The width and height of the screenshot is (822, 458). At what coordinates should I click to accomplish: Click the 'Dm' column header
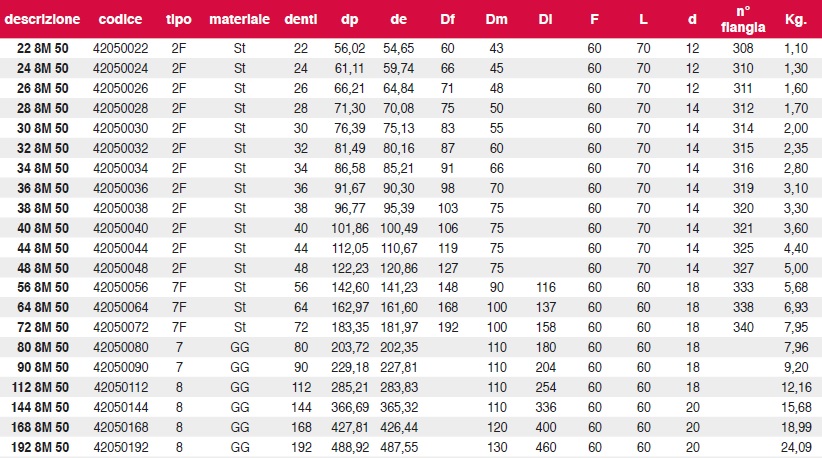(x=496, y=19)
